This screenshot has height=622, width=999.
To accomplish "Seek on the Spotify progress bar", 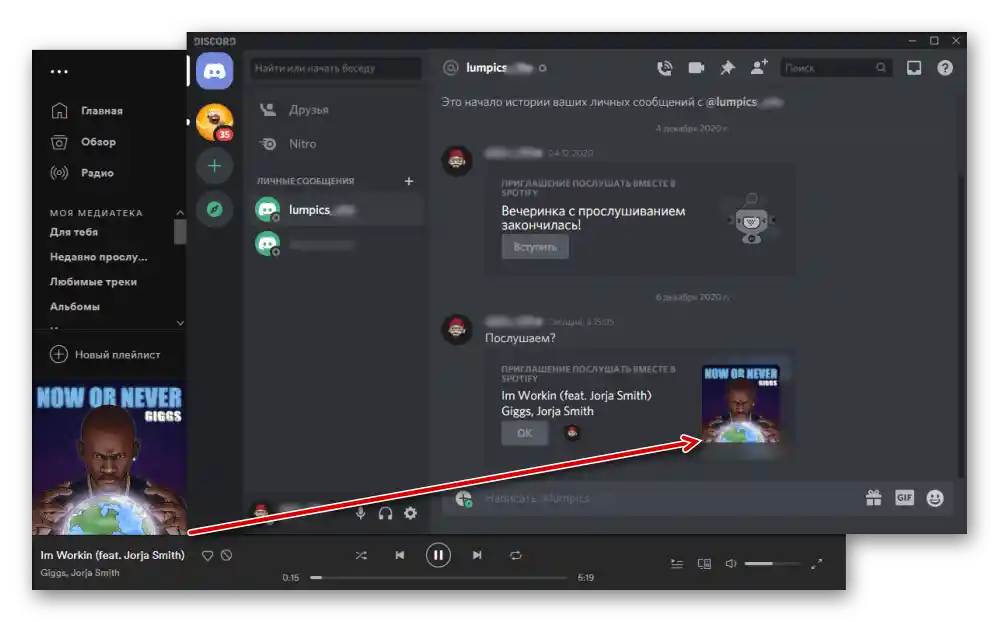I will point(438,577).
